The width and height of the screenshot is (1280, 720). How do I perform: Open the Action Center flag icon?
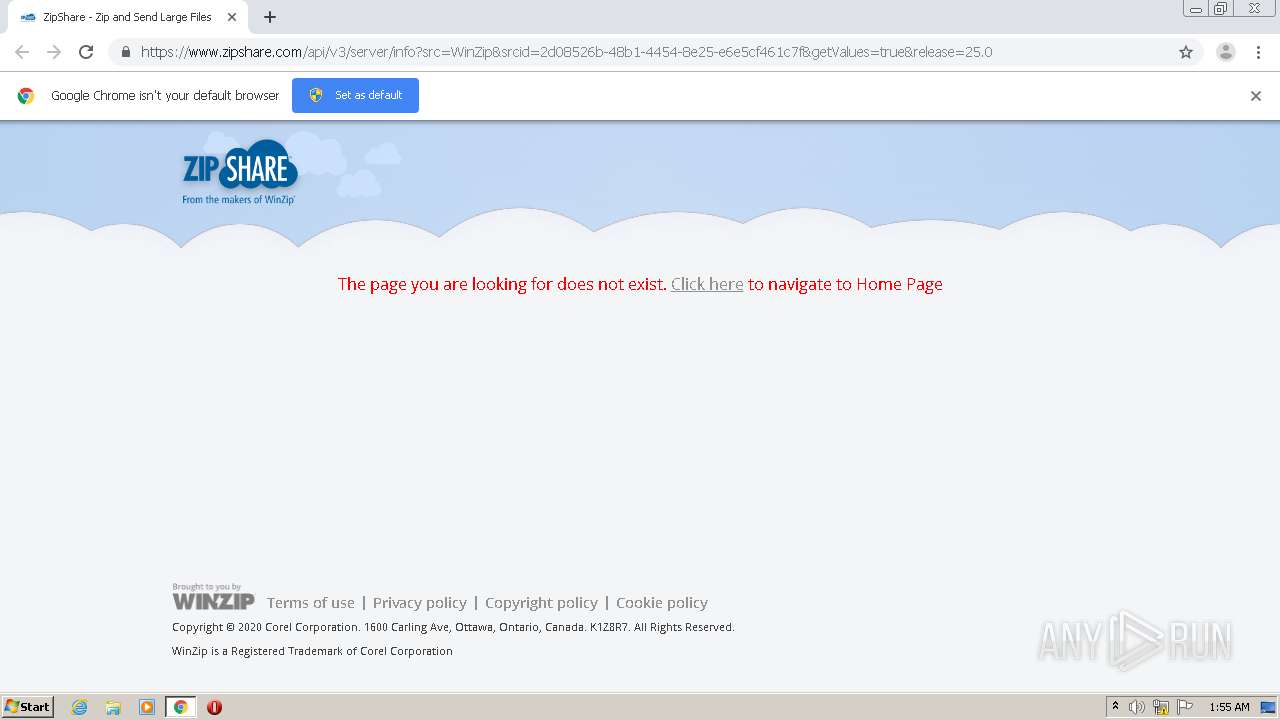[1185, 707]
